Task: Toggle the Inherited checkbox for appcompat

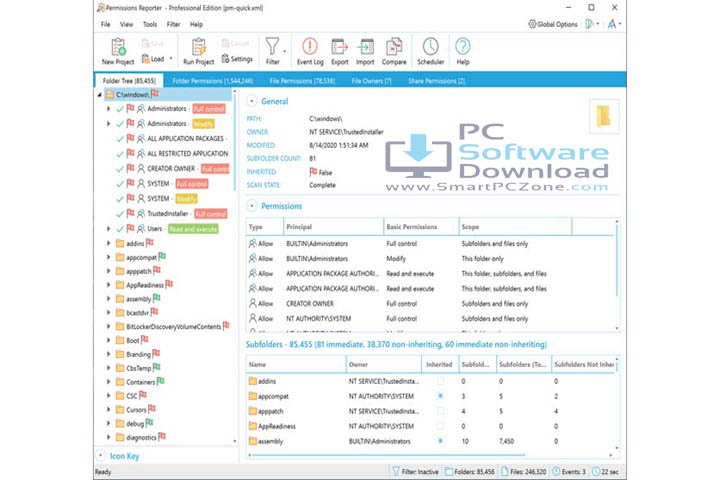Action: pyautogui.click(x=440, y=396)
